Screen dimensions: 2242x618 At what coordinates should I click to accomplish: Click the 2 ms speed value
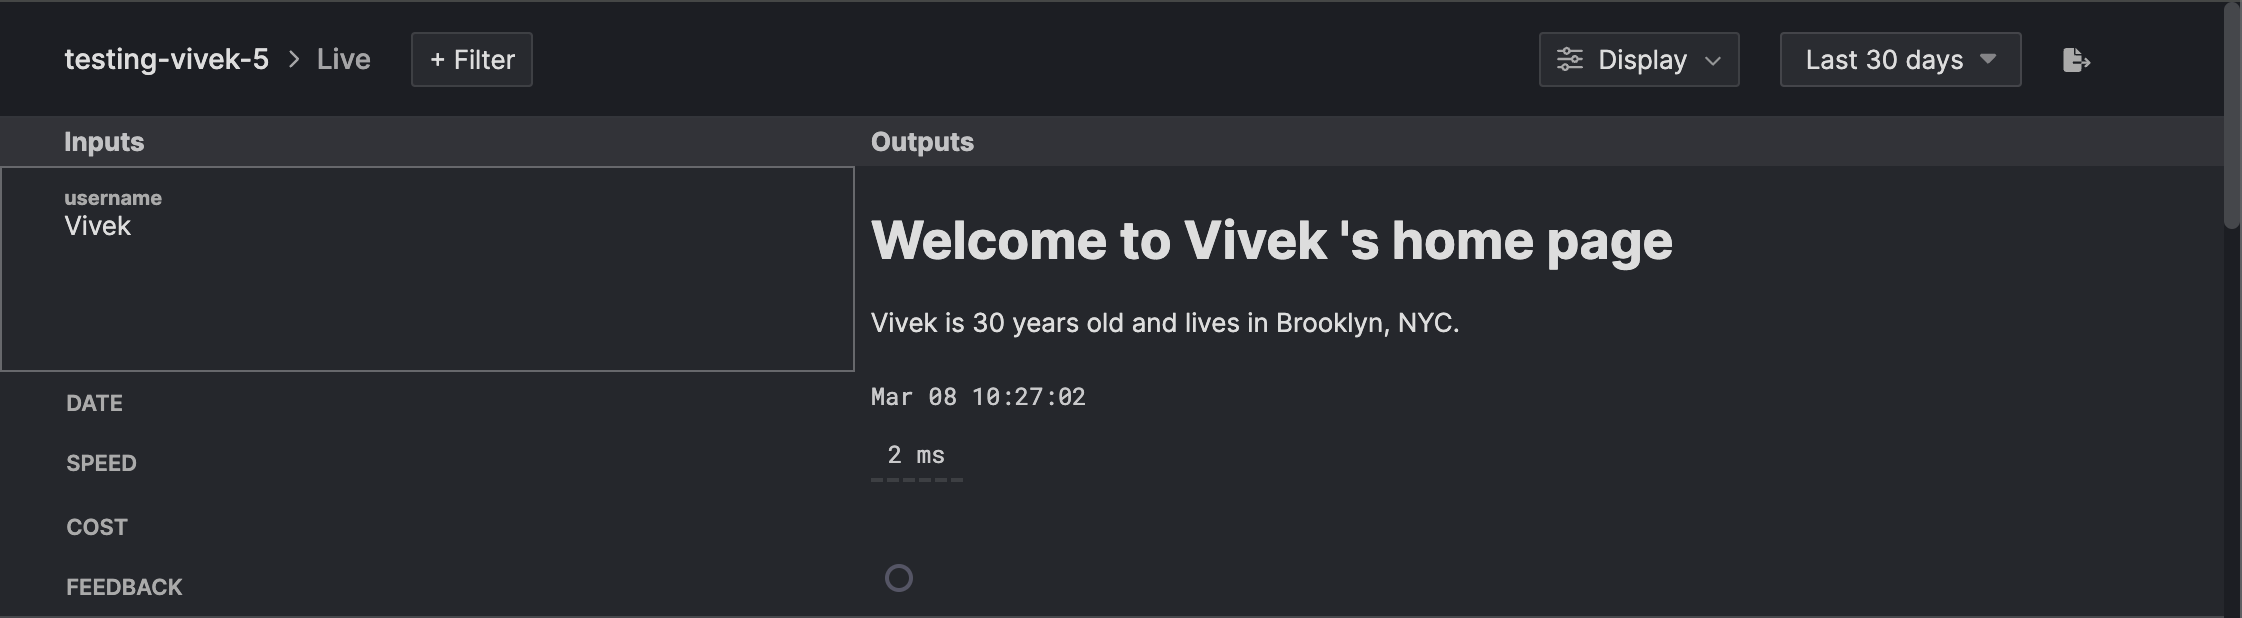(x=916, y=456)
